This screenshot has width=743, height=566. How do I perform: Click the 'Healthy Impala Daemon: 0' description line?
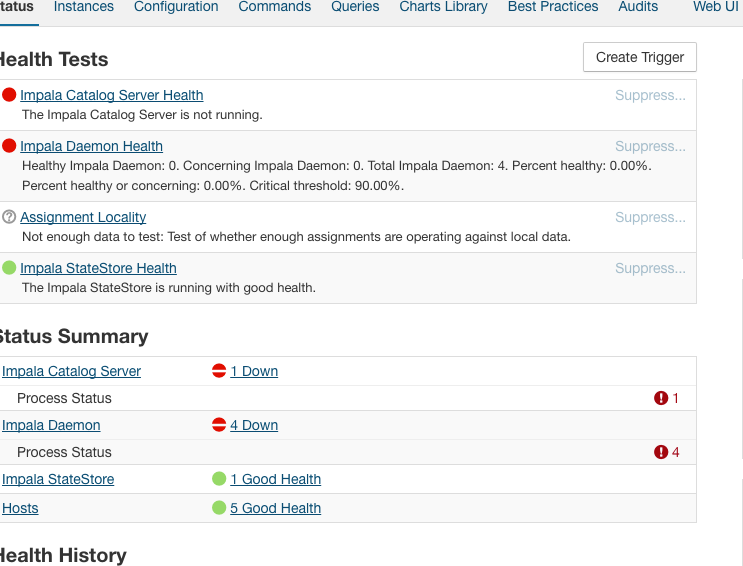pos(336,166)
